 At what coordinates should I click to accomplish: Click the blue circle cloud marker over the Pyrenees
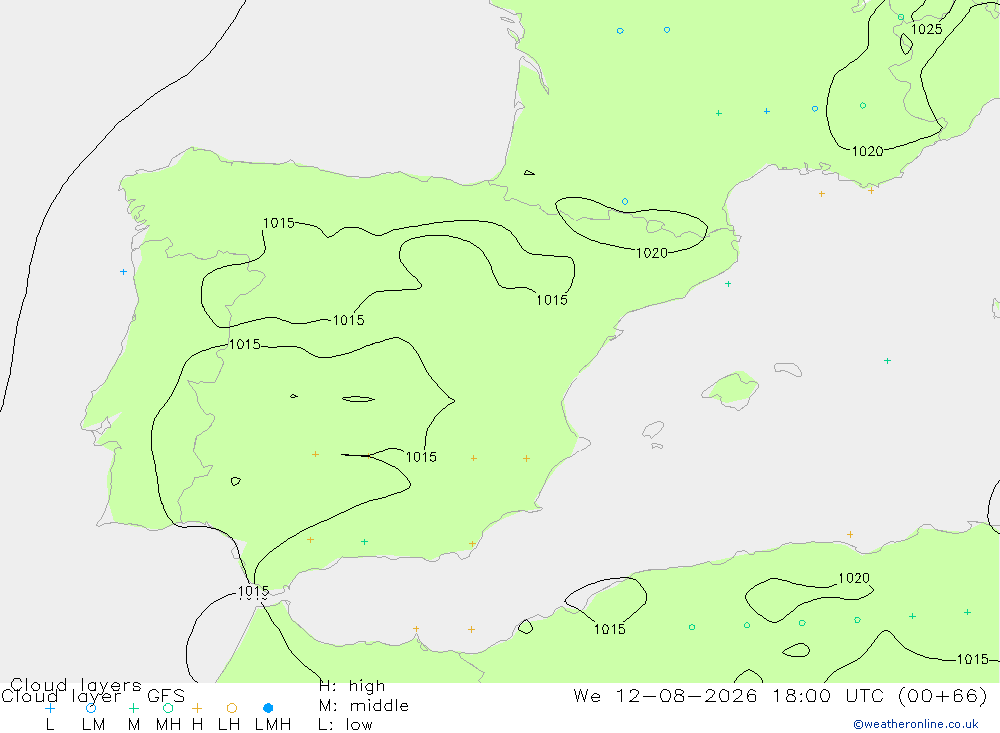tap(624, 202)
